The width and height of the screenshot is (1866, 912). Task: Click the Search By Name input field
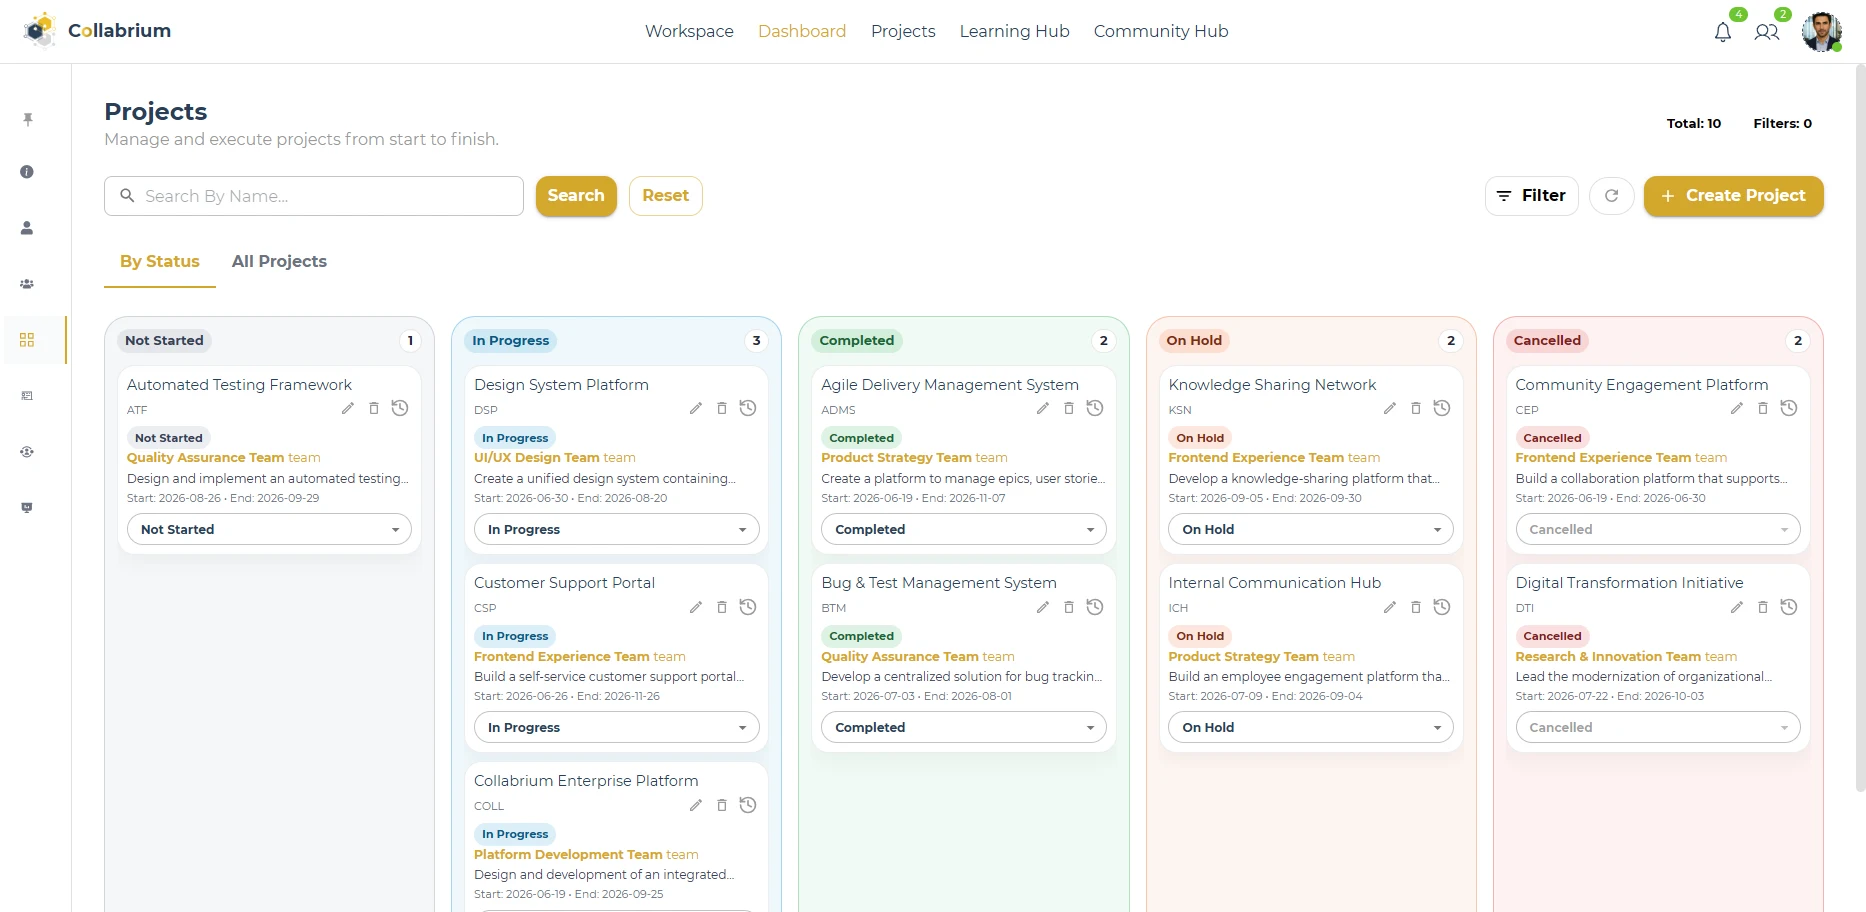click(314, 196)
